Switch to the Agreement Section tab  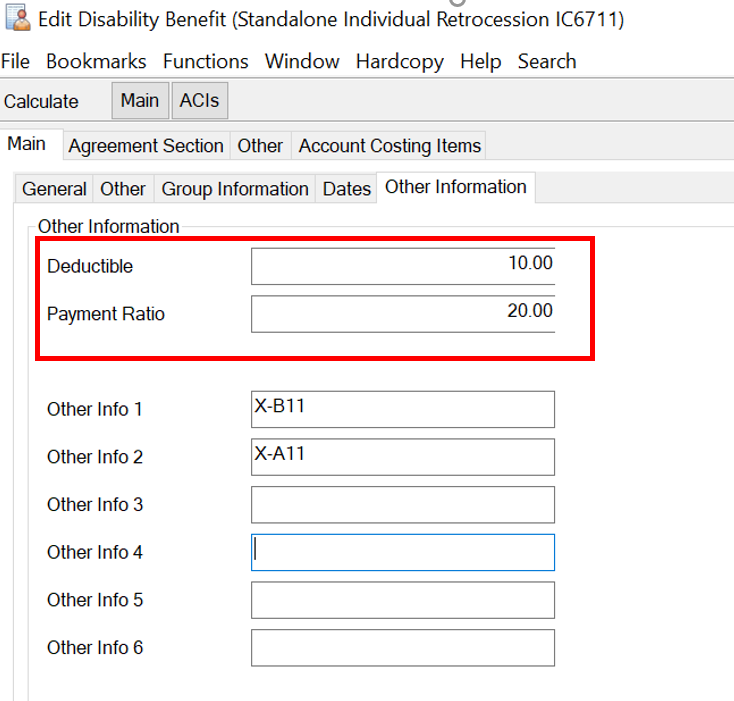[x=146, y=146]
